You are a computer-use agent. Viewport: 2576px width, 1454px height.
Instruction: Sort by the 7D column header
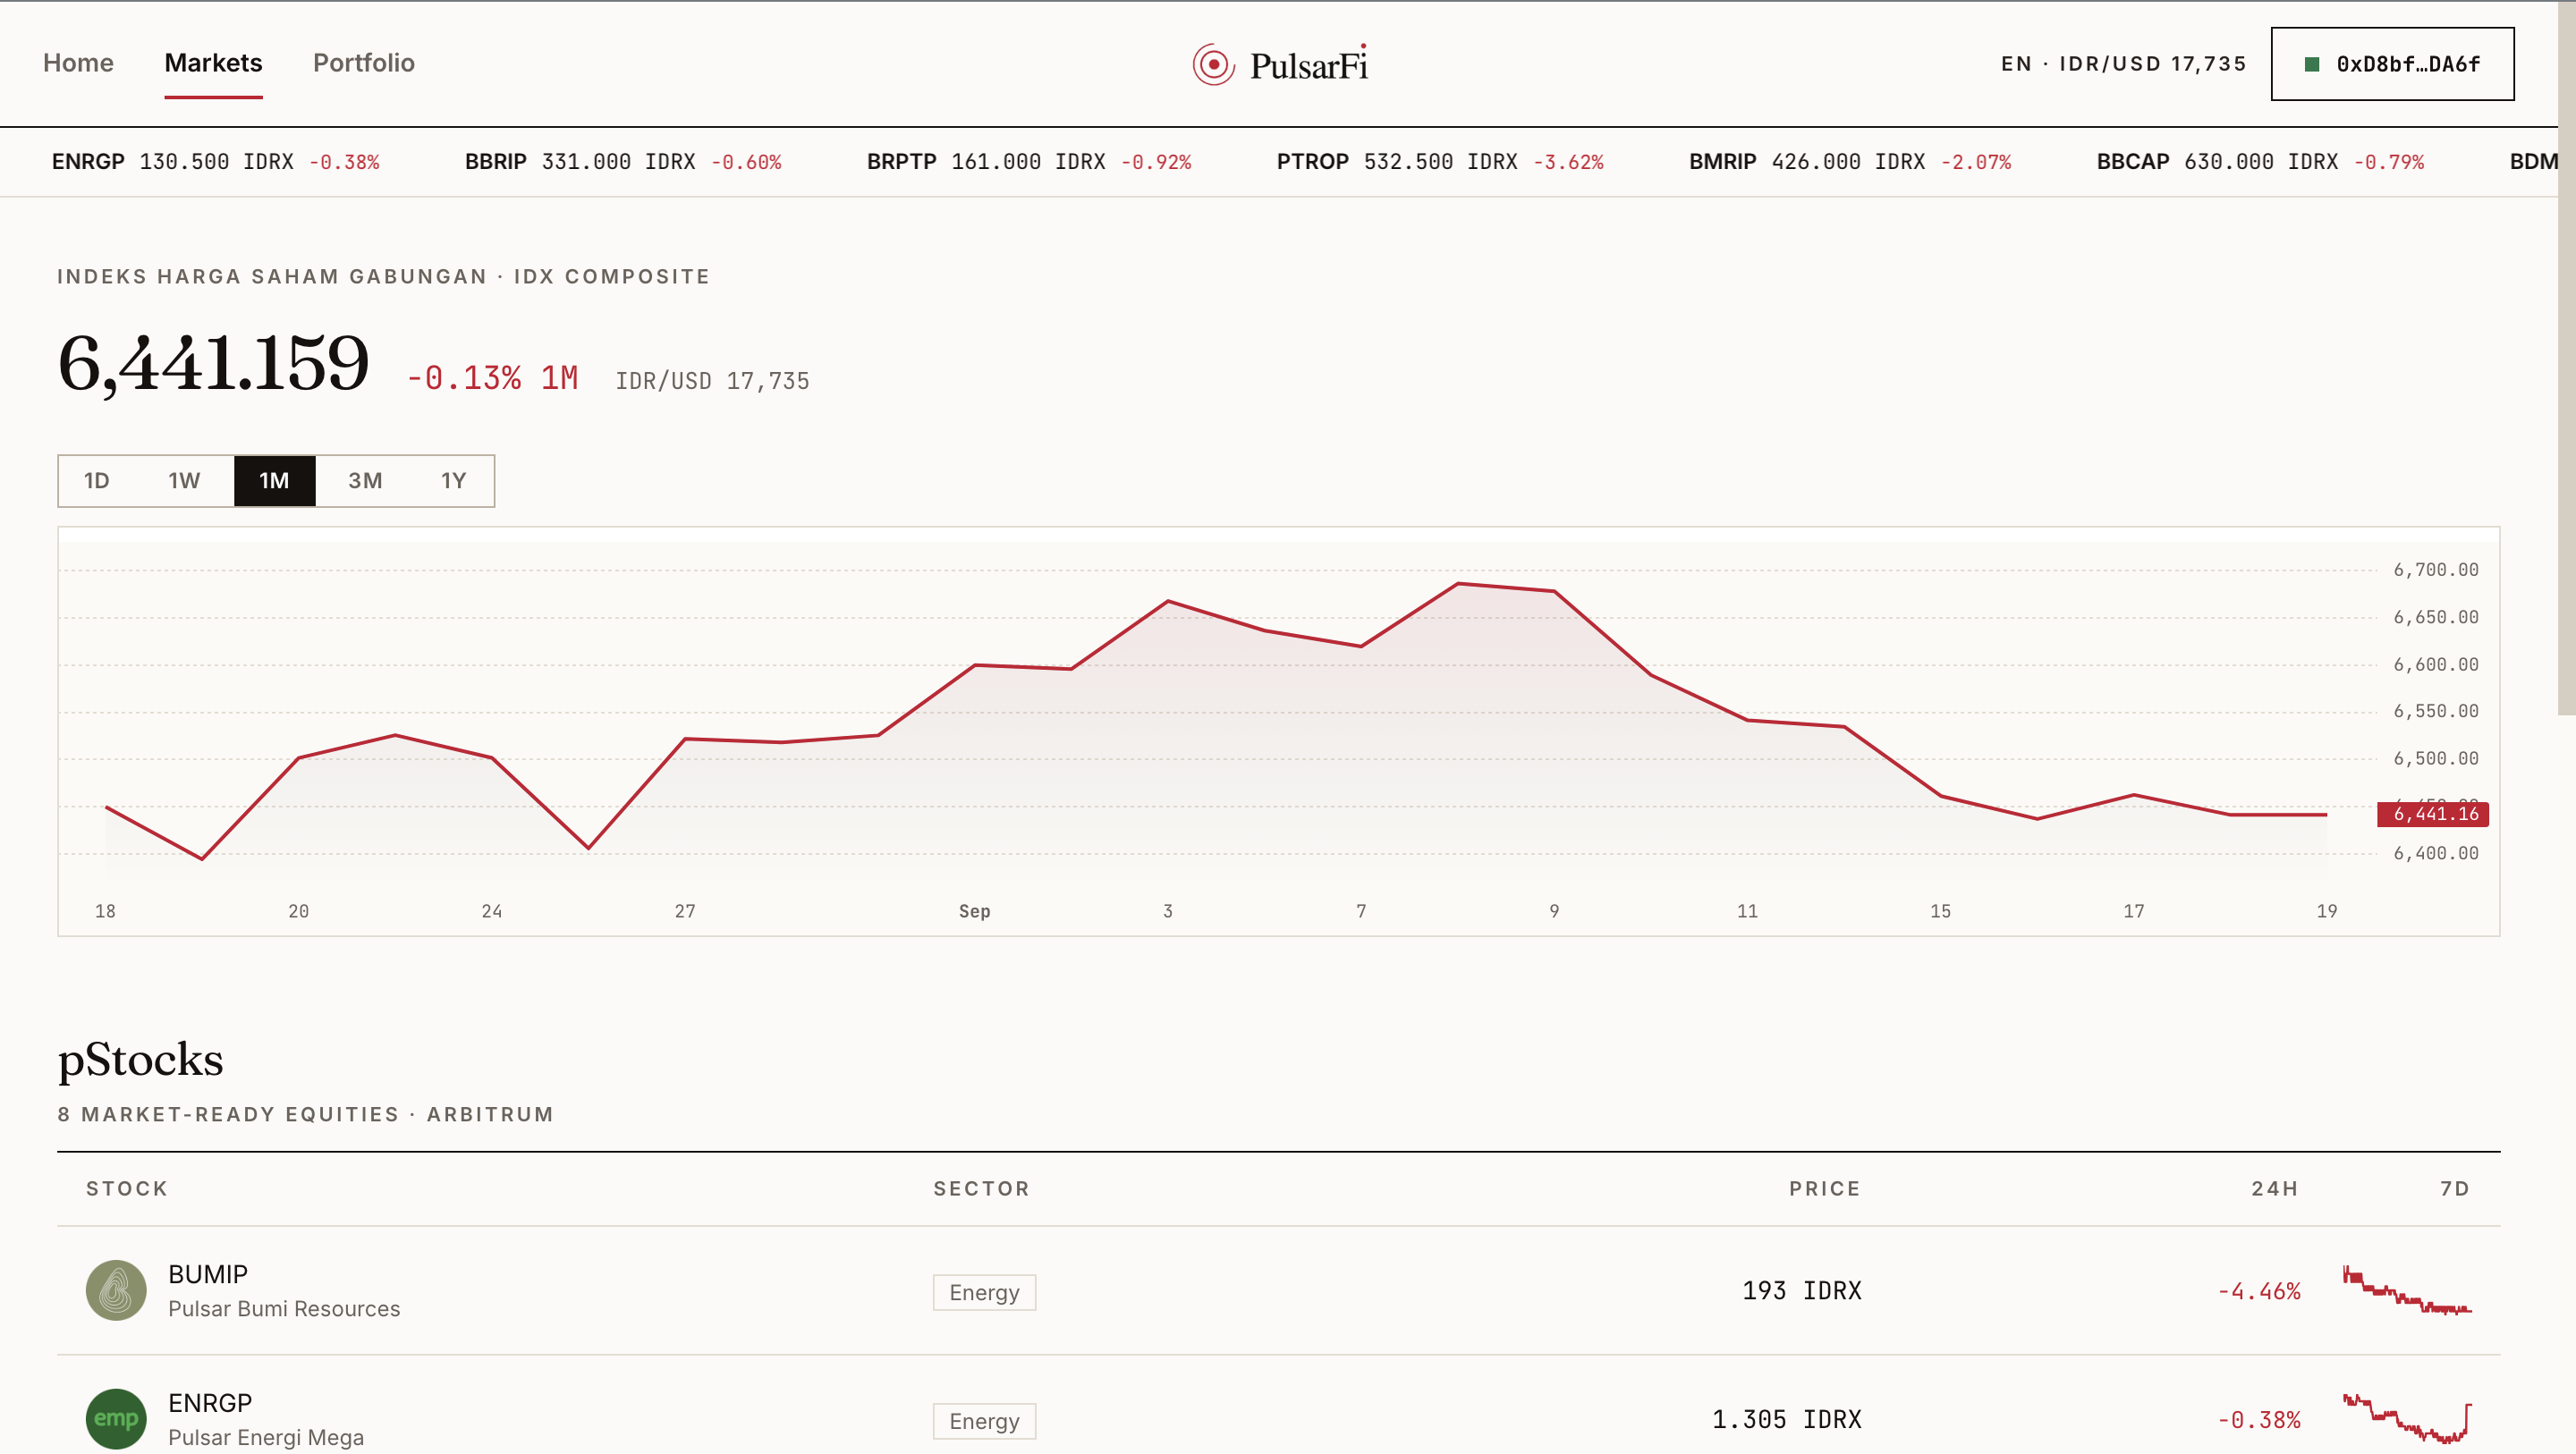[2455, 1189]
